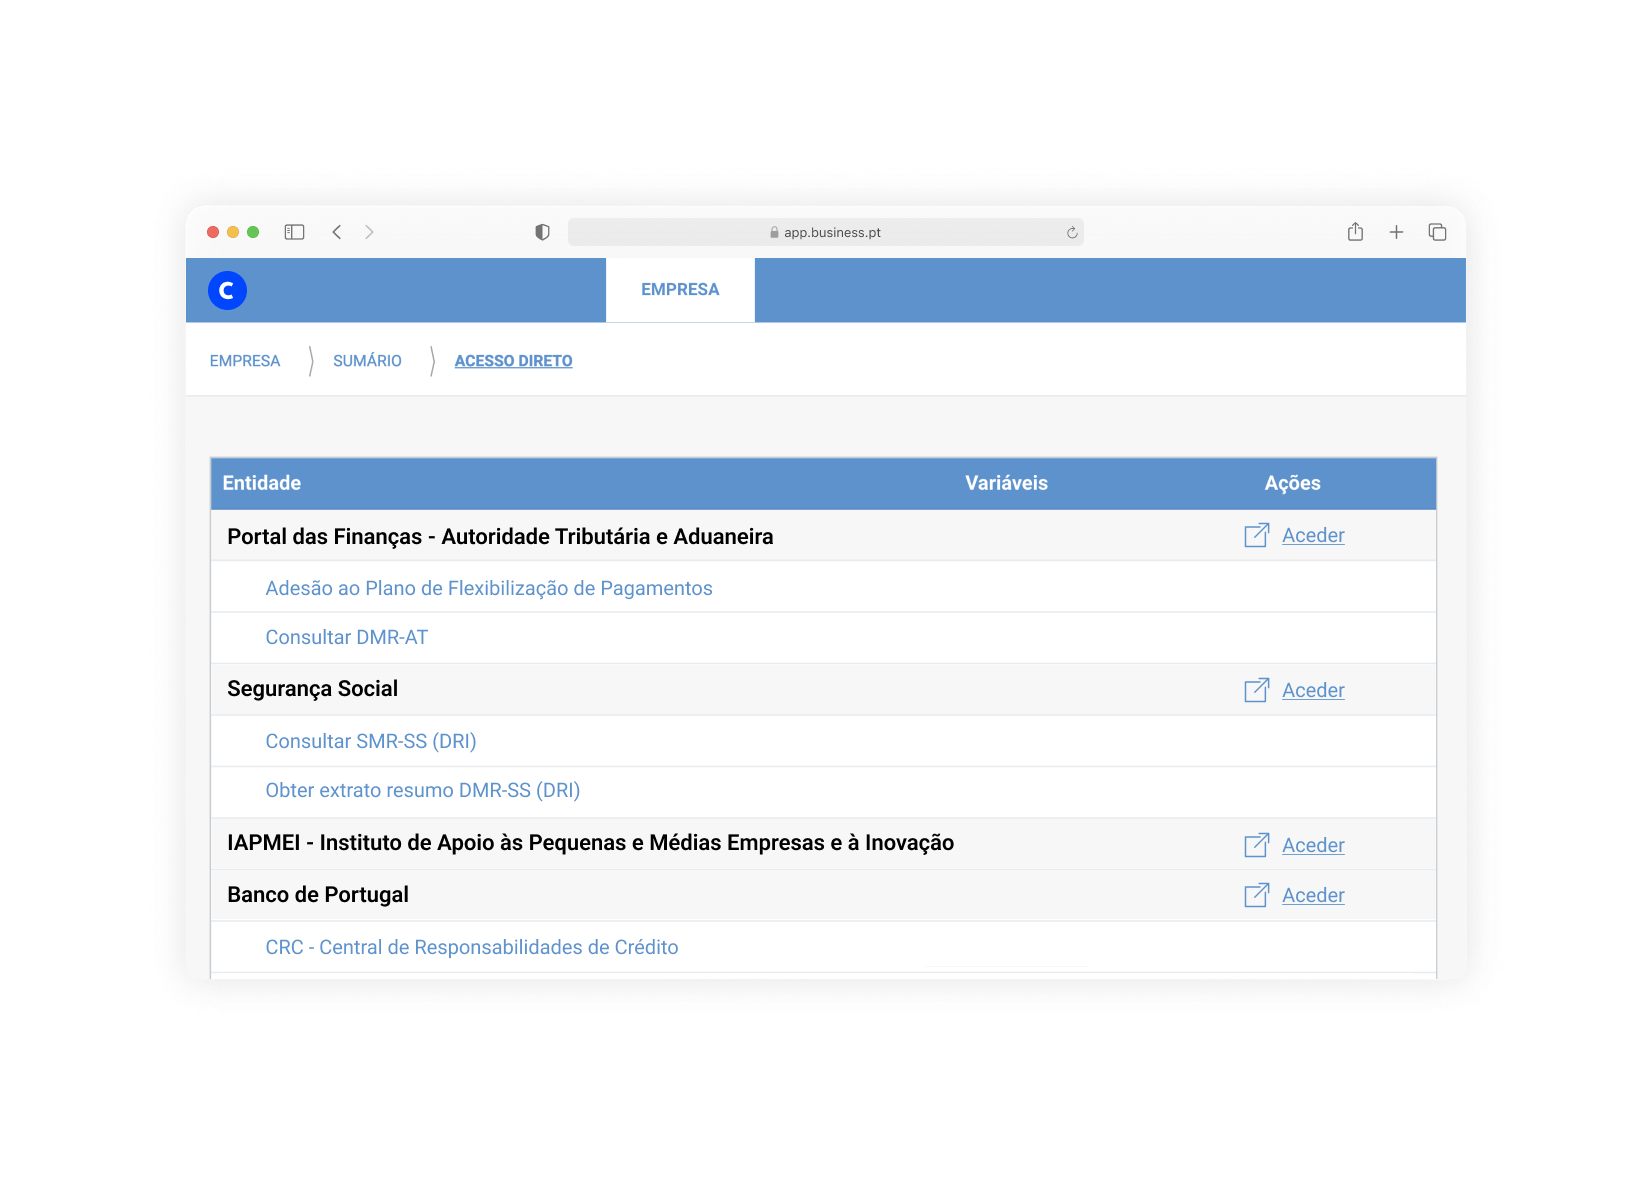Select the Portal das Finanças entity title
Screen dimensions: 1652x1184
point(500,536)
